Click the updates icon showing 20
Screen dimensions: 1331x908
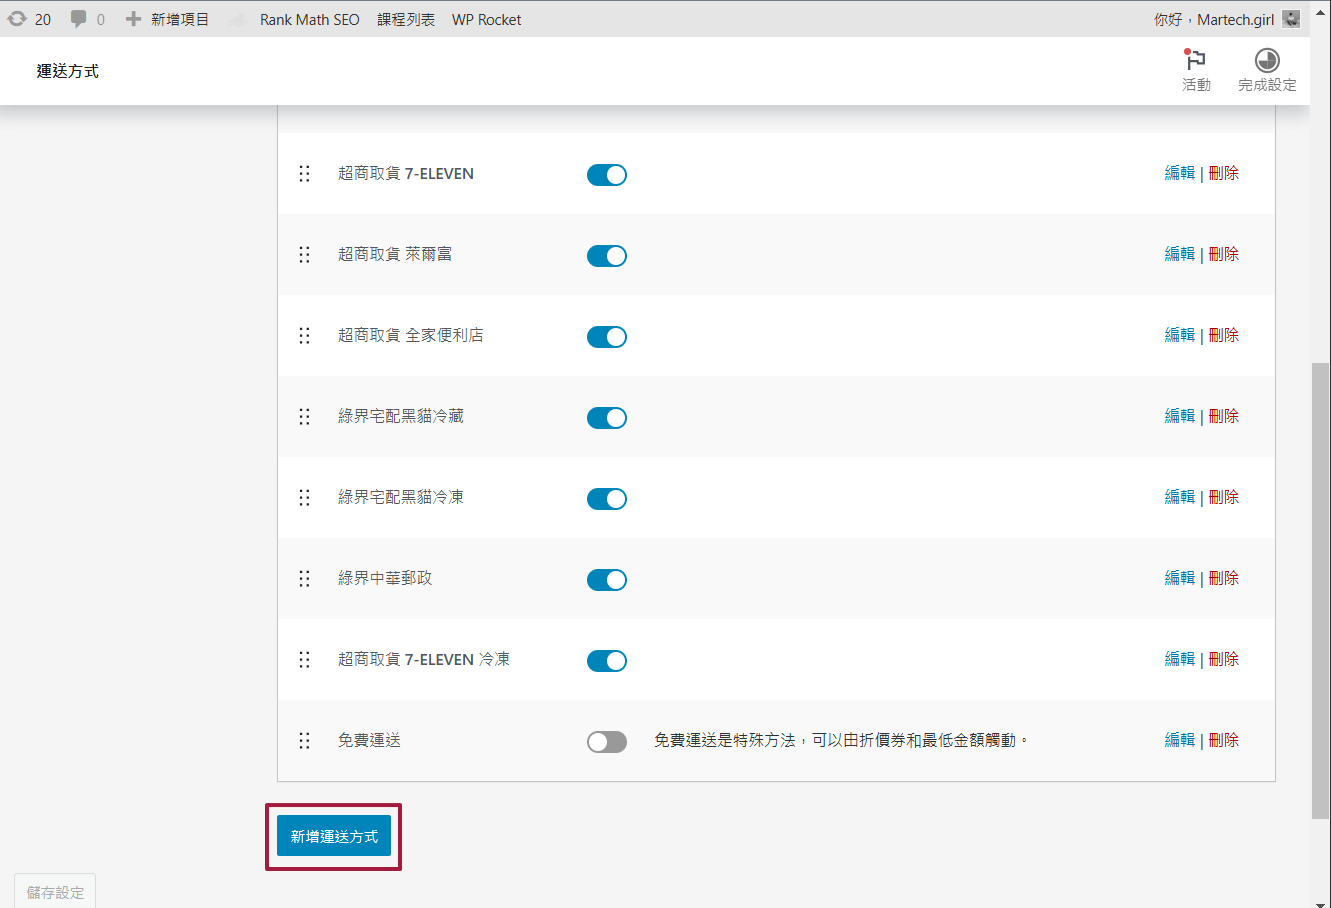[x=18, y=19]
